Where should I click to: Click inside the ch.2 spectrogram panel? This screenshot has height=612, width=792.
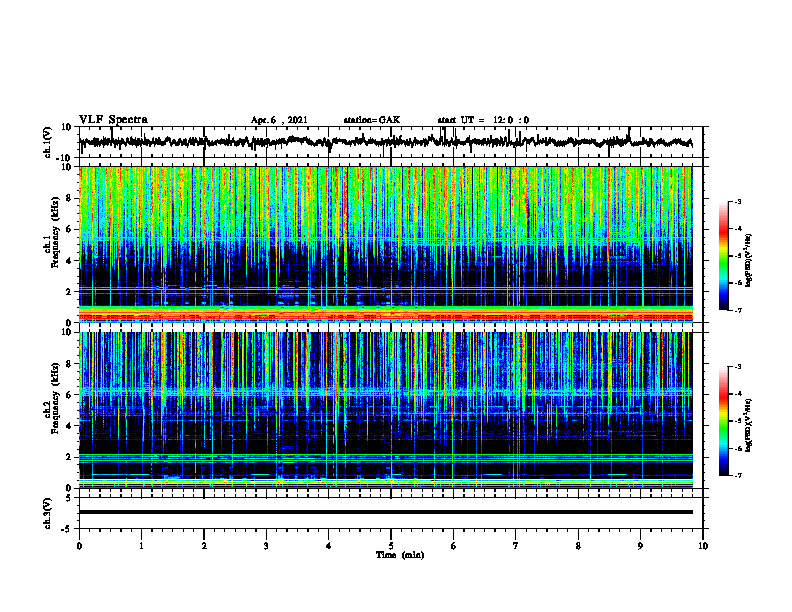pos(385,410)
